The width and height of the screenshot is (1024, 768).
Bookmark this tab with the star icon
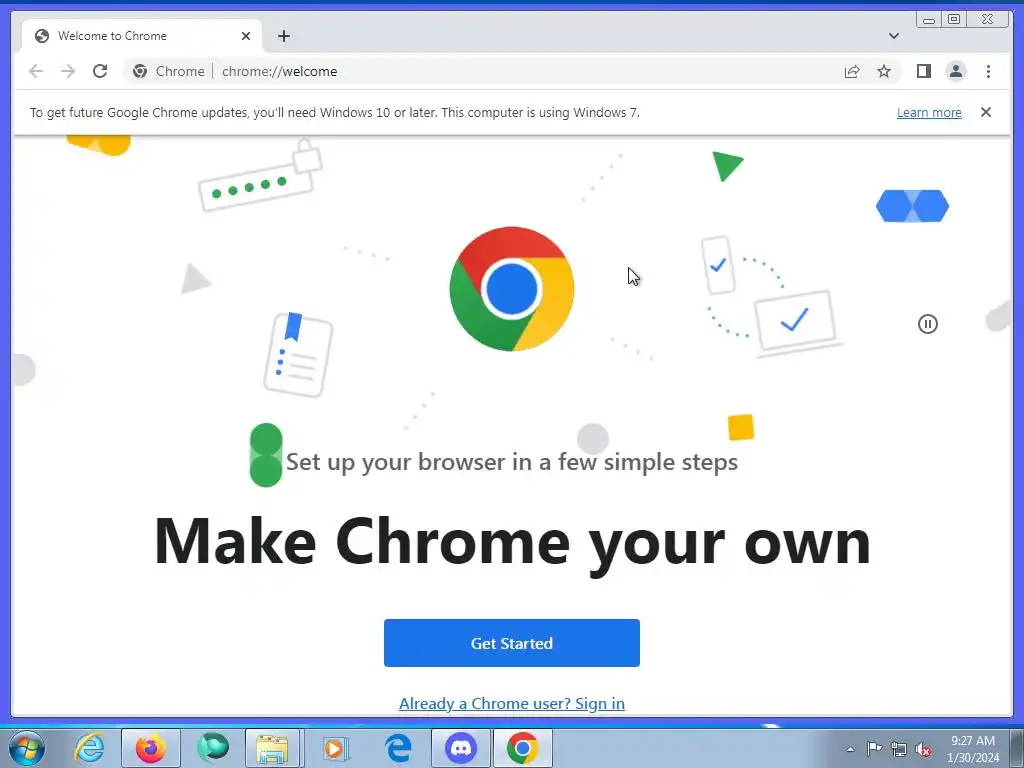pos(884,71)
